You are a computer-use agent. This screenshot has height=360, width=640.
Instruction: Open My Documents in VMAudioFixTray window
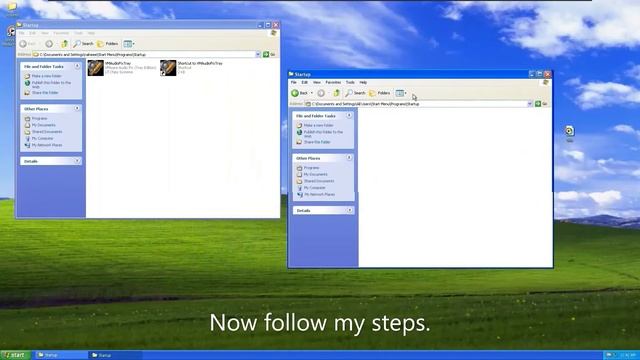pos(40,125)
